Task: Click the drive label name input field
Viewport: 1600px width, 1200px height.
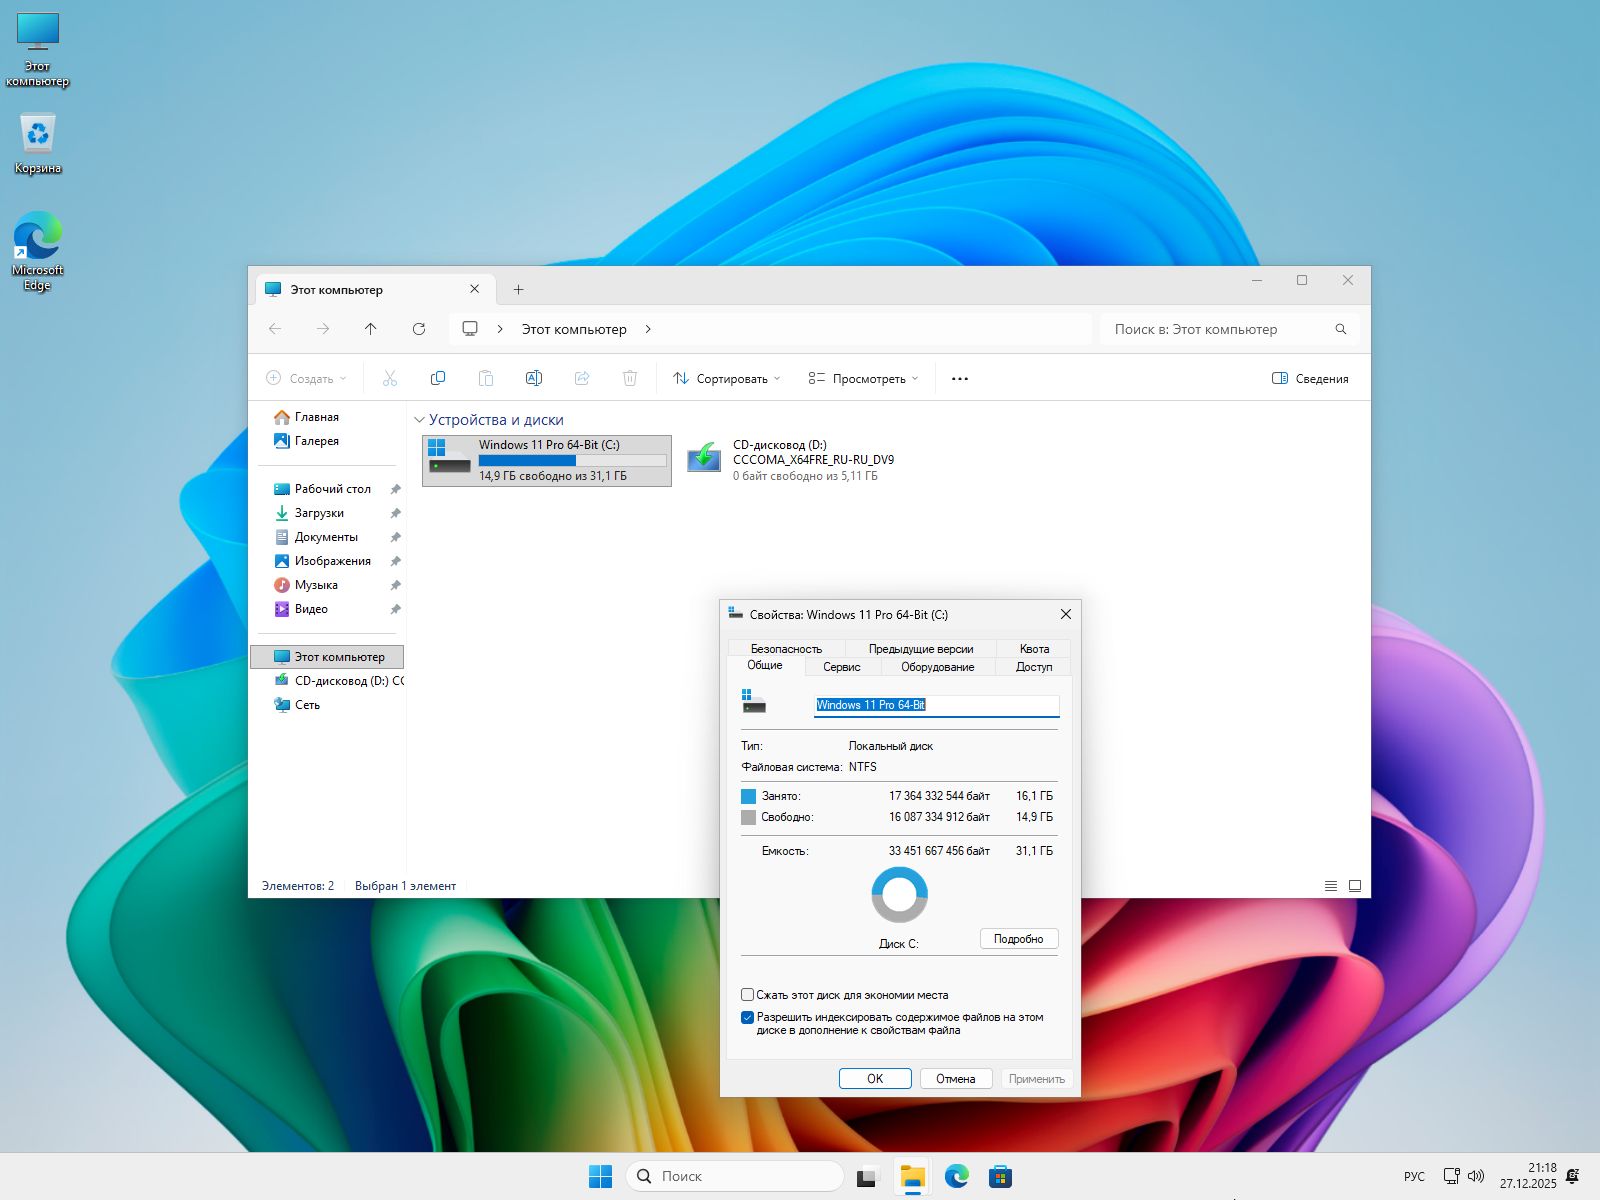Action: (936, 705)
